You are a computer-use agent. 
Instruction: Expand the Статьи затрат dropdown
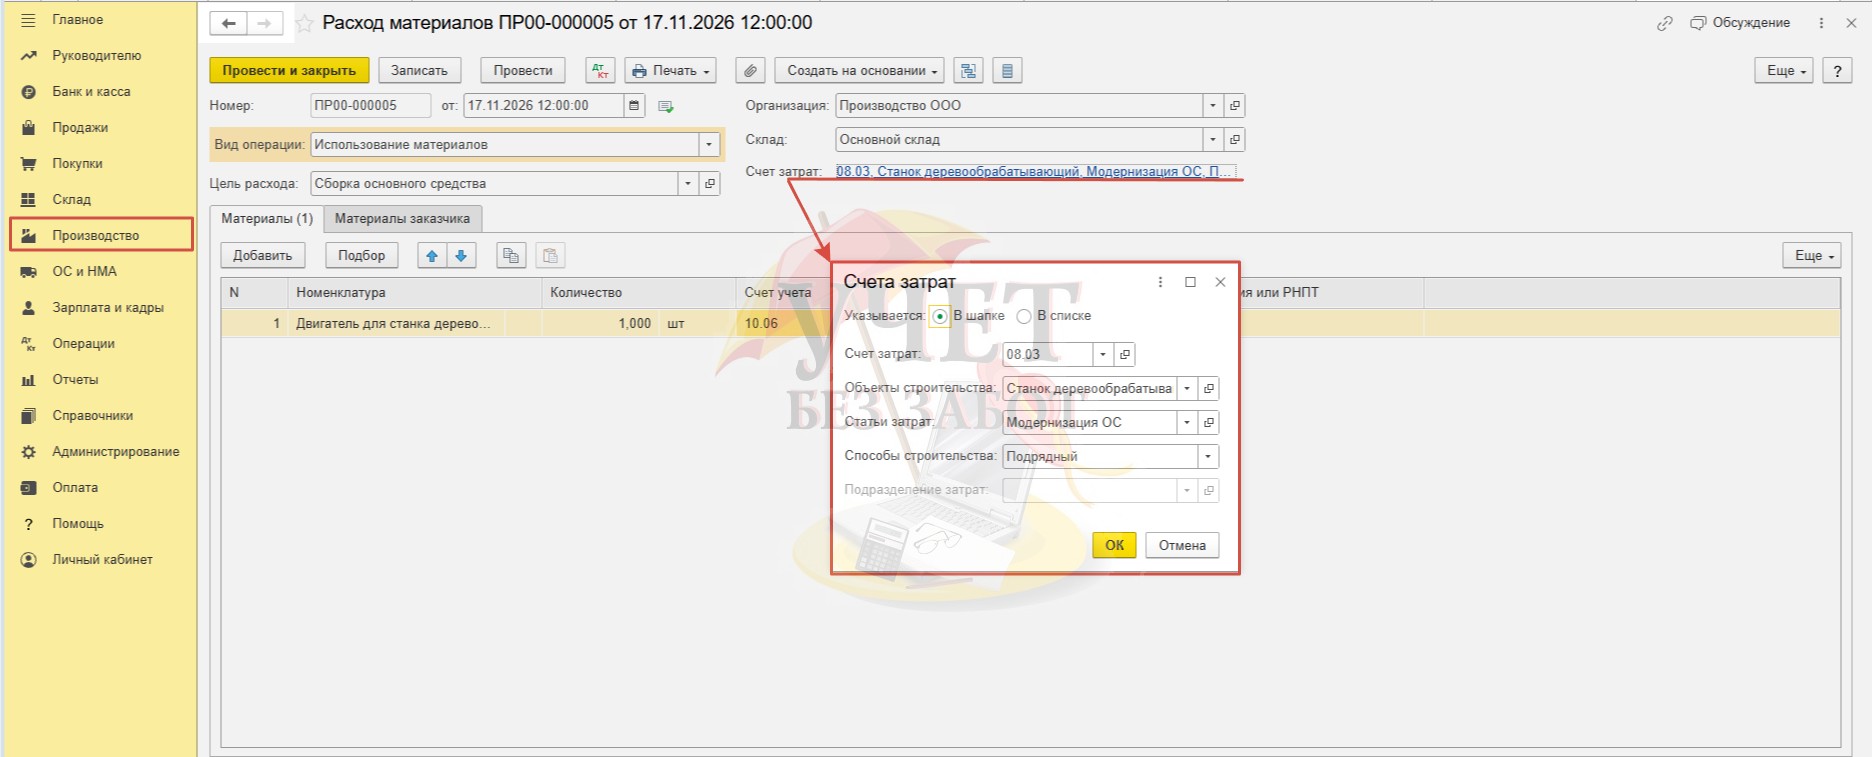pos(1187,423)
